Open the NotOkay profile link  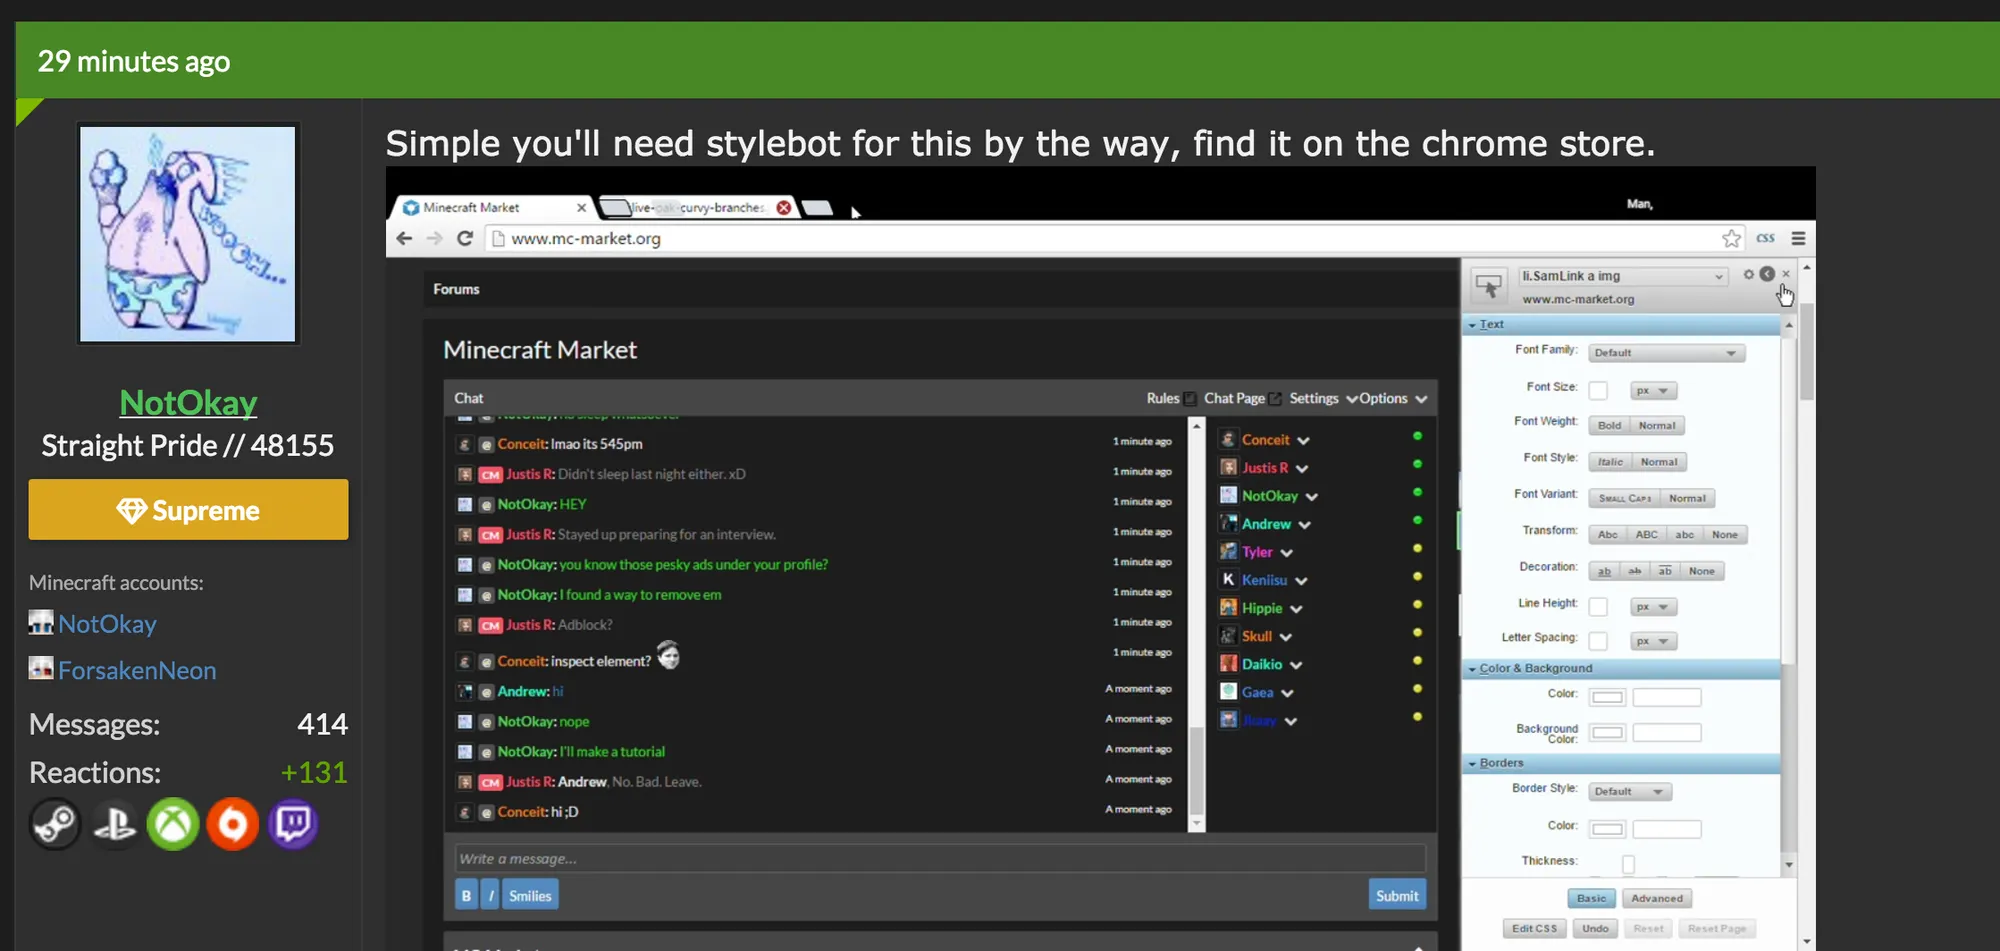click(188, 402)
